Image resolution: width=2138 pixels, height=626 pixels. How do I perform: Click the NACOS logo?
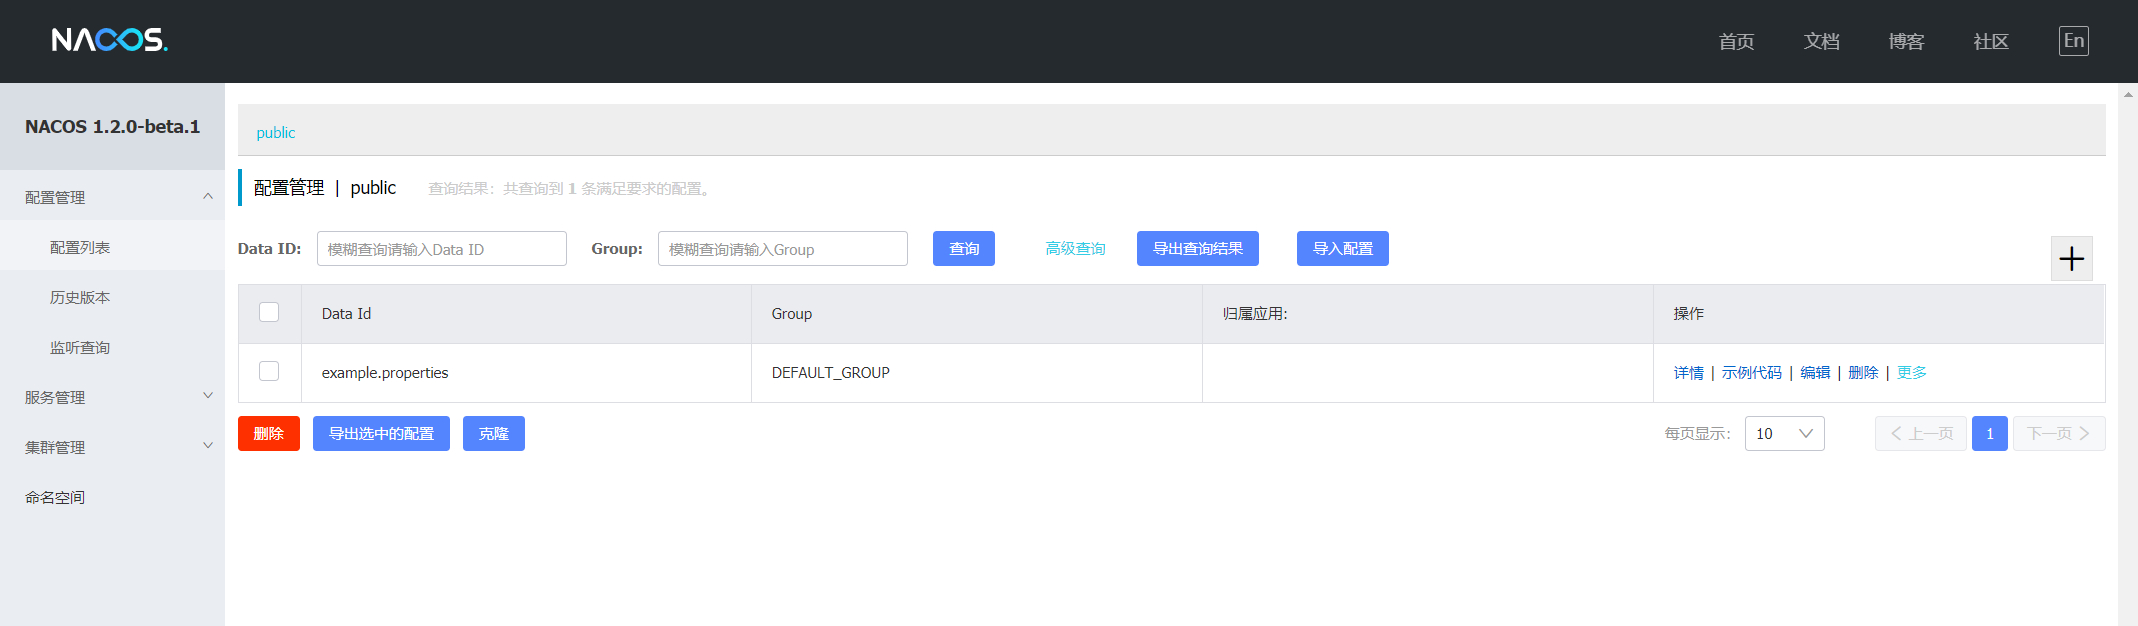coord(109,40)
